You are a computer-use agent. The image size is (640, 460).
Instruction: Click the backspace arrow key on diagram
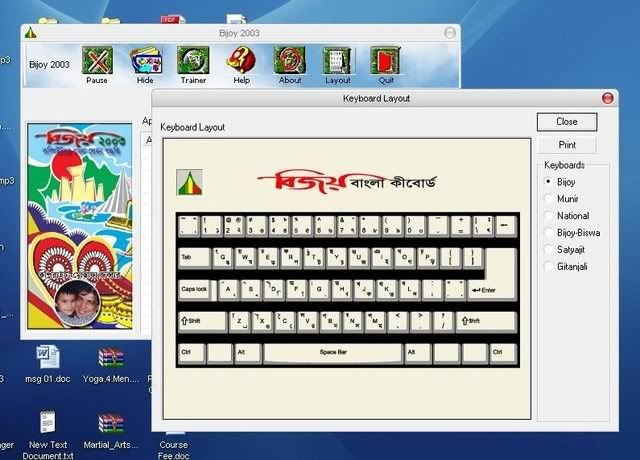tap(505, 226)
